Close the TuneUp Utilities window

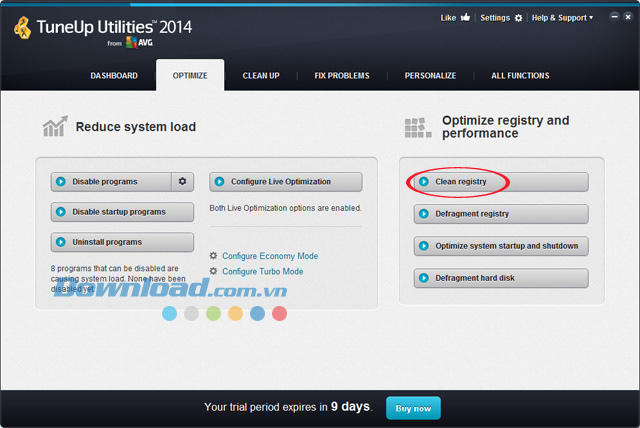(628, 17)
